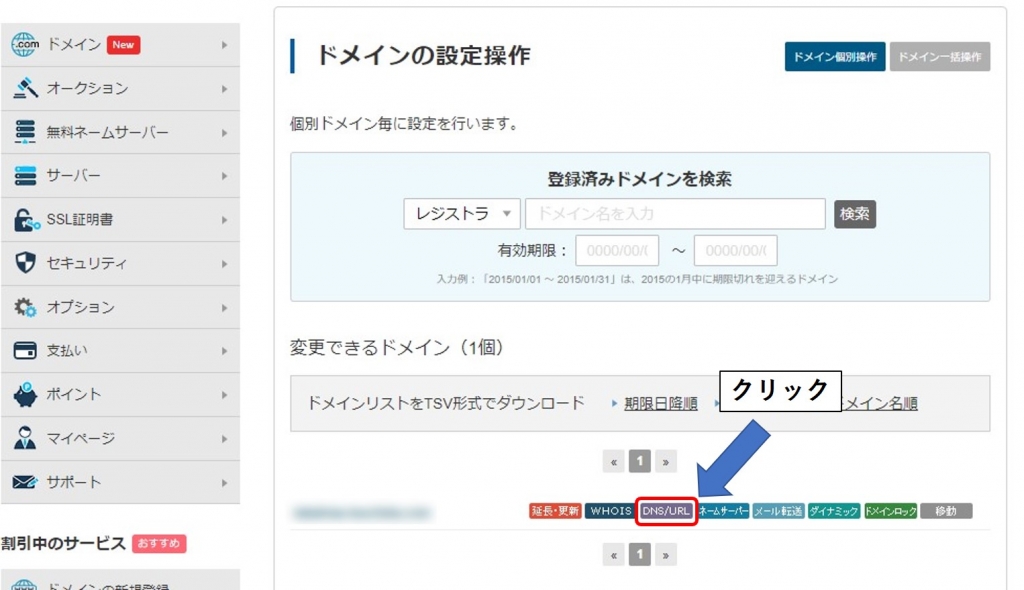Viewport: 1024px width, 590px height.
Task: Open 無料ネームサーバー sidebar menu item
Action: (120, 132)
